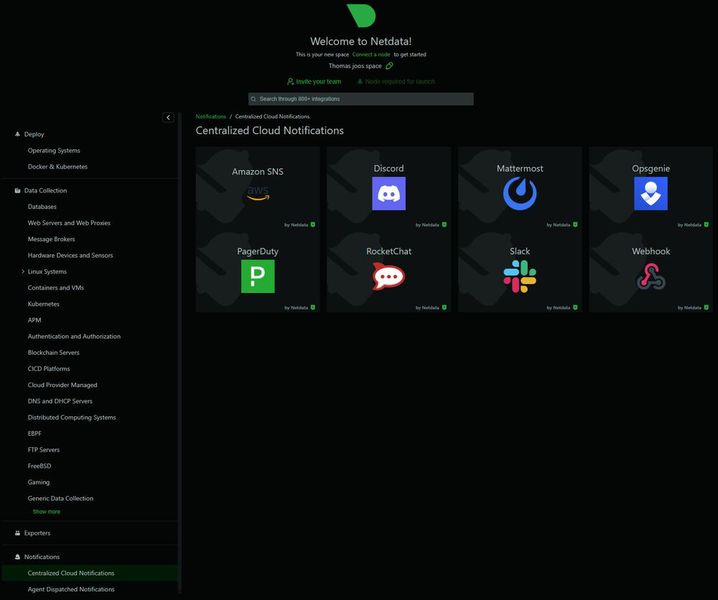This screenshot has width=718, height=600.
Task: Select the Databases category
Action: click(x=42, y=207)
